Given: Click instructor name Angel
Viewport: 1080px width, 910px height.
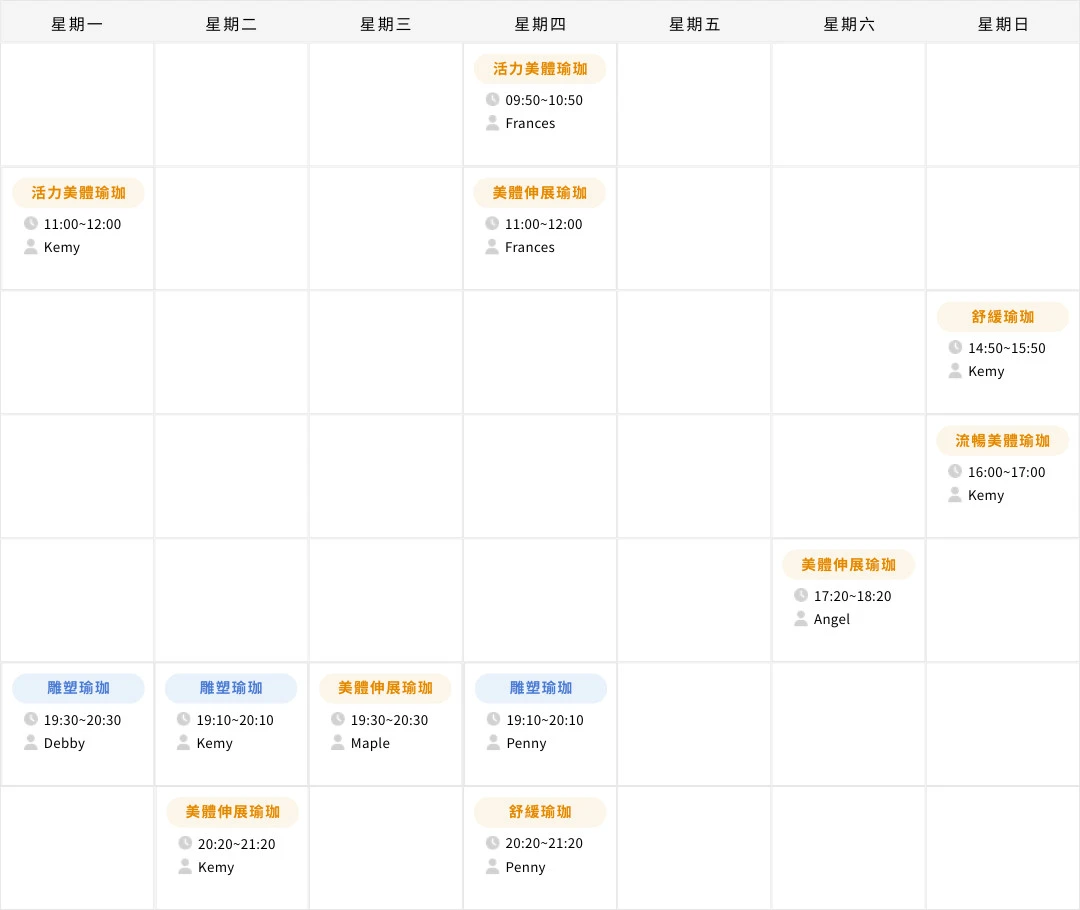Looking at the screenshot, I should pyautogui.click(x=832, y=619).
